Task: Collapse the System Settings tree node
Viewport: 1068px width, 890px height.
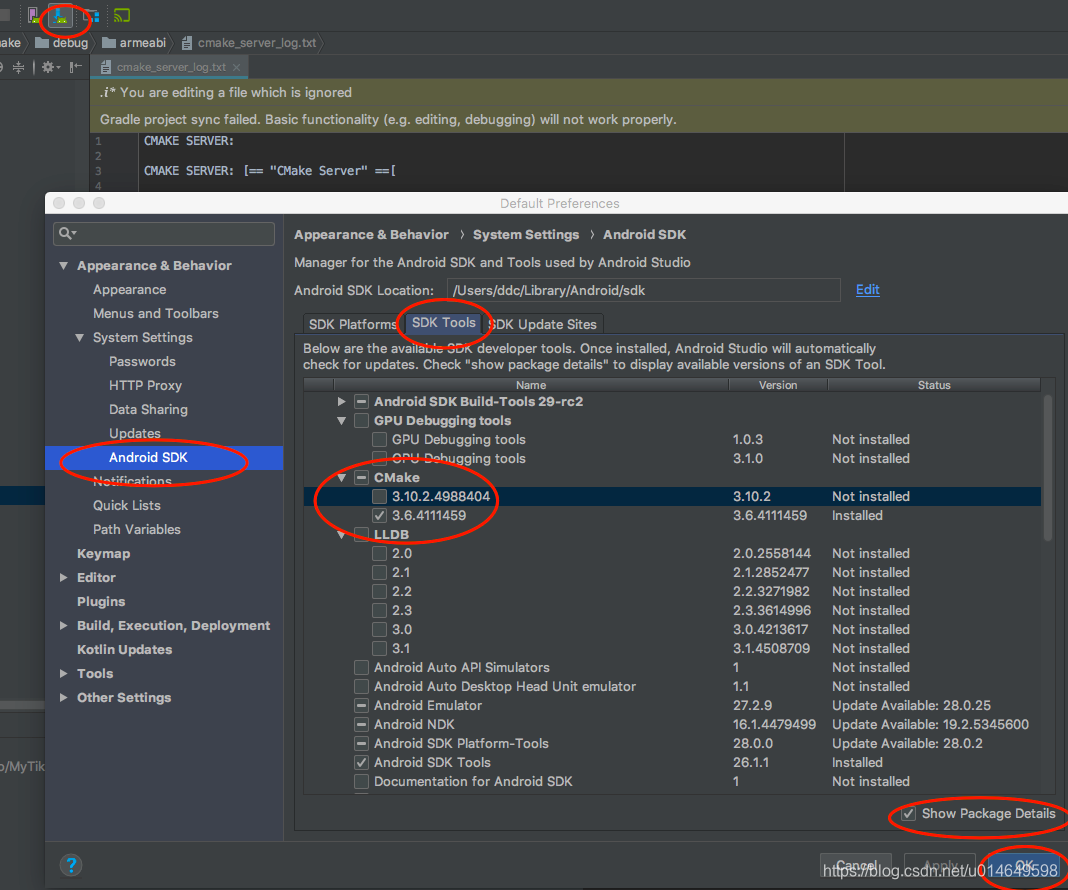Action: [x=80, y=337]
